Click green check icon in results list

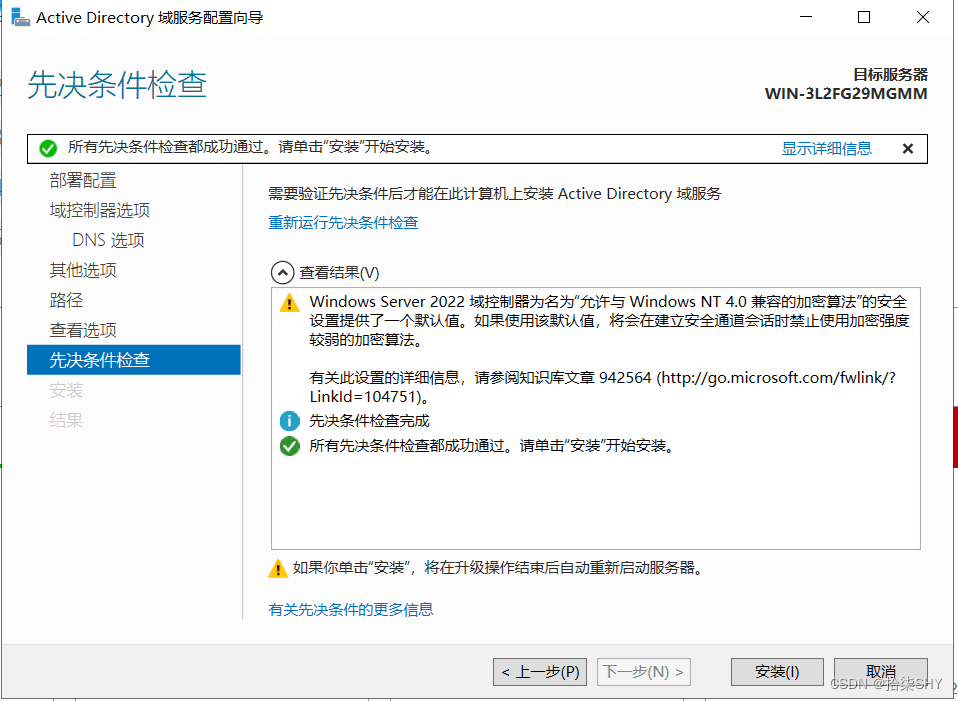point(290,446)
